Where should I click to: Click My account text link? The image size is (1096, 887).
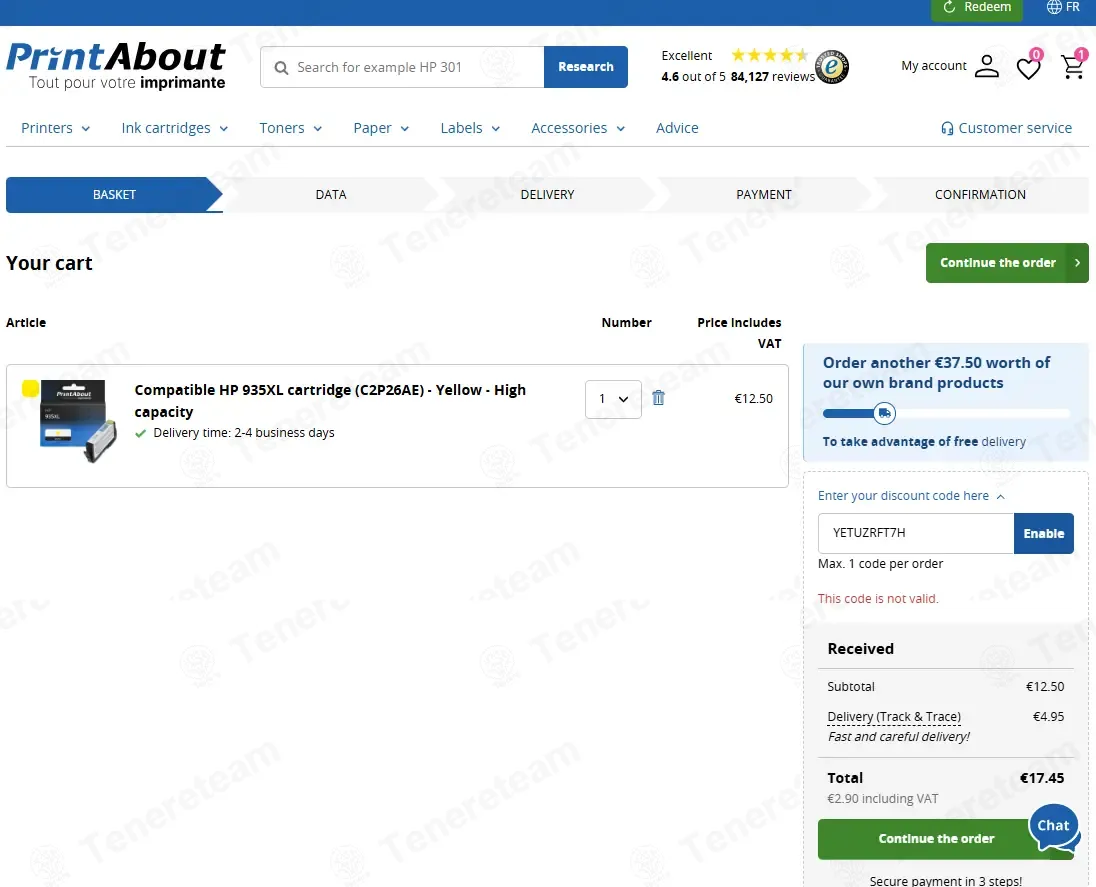point(934,66)
